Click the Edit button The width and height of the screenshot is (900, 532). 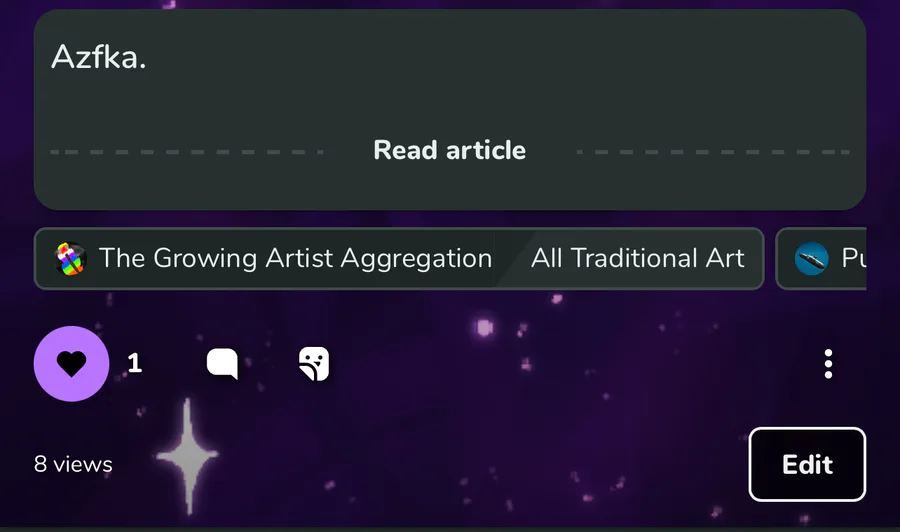coord(807,464)
